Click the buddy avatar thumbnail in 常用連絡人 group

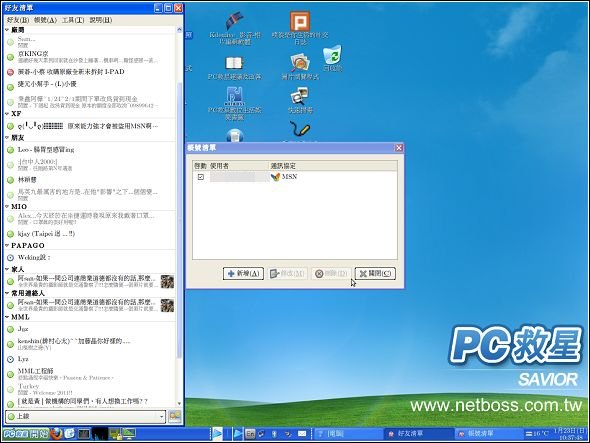pyautogui.click(x=167, y=305)
